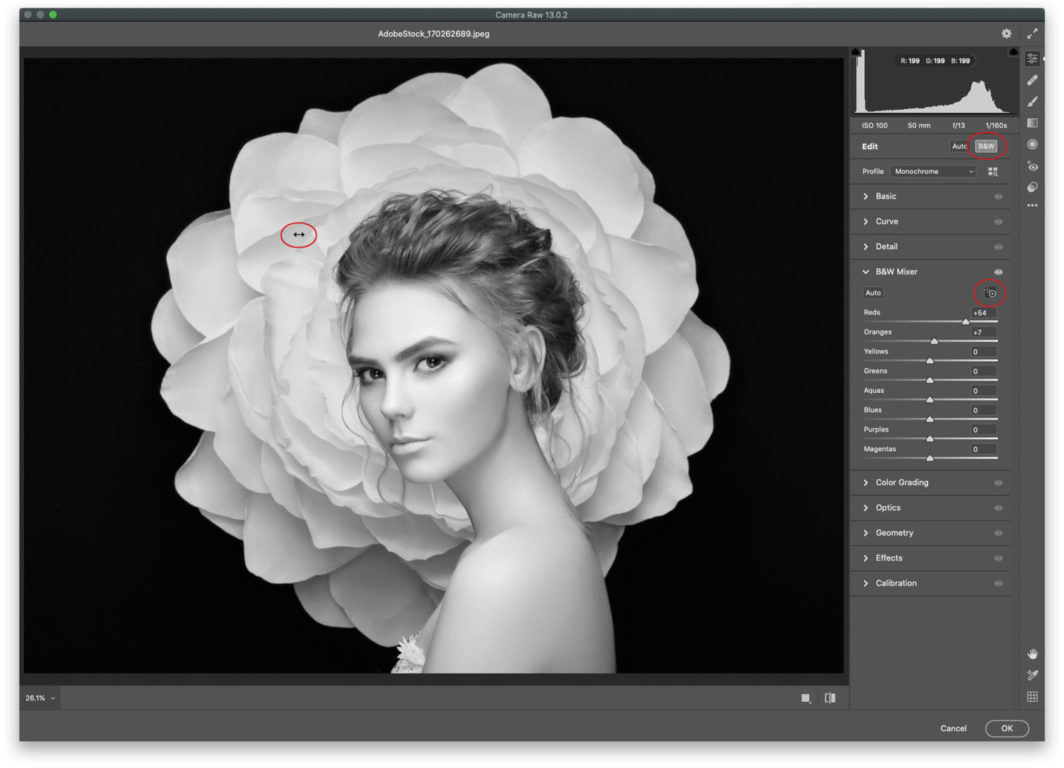Select the Edit panel icon
The image size is (1064, 768).
pyautogui.click(x=1032, y=59)
